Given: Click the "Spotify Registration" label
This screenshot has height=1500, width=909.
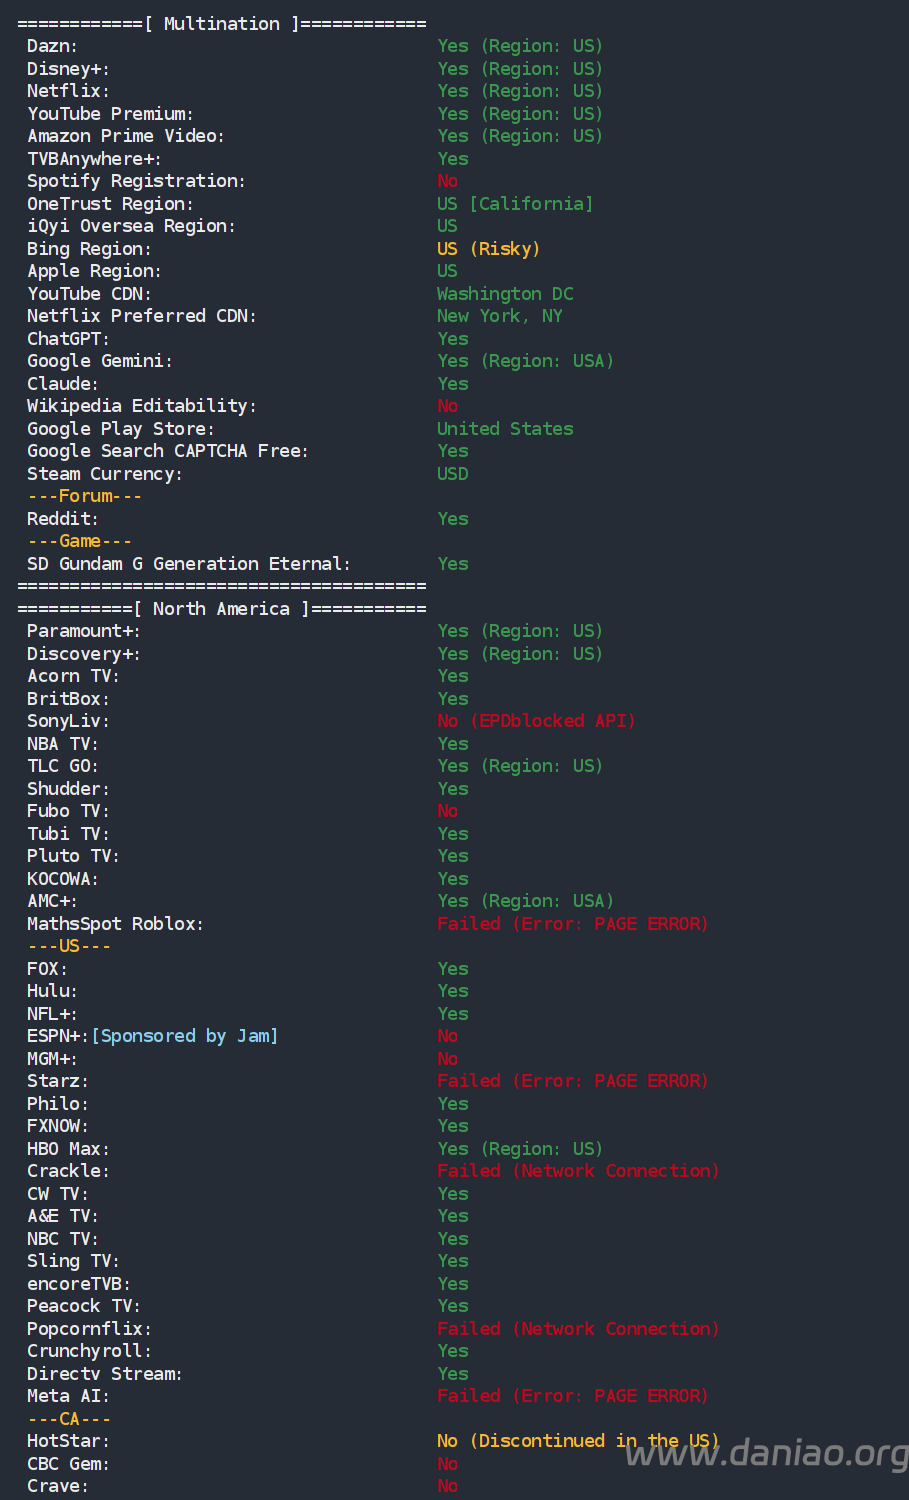Looking at the screenshot, I should pos(136,181).
